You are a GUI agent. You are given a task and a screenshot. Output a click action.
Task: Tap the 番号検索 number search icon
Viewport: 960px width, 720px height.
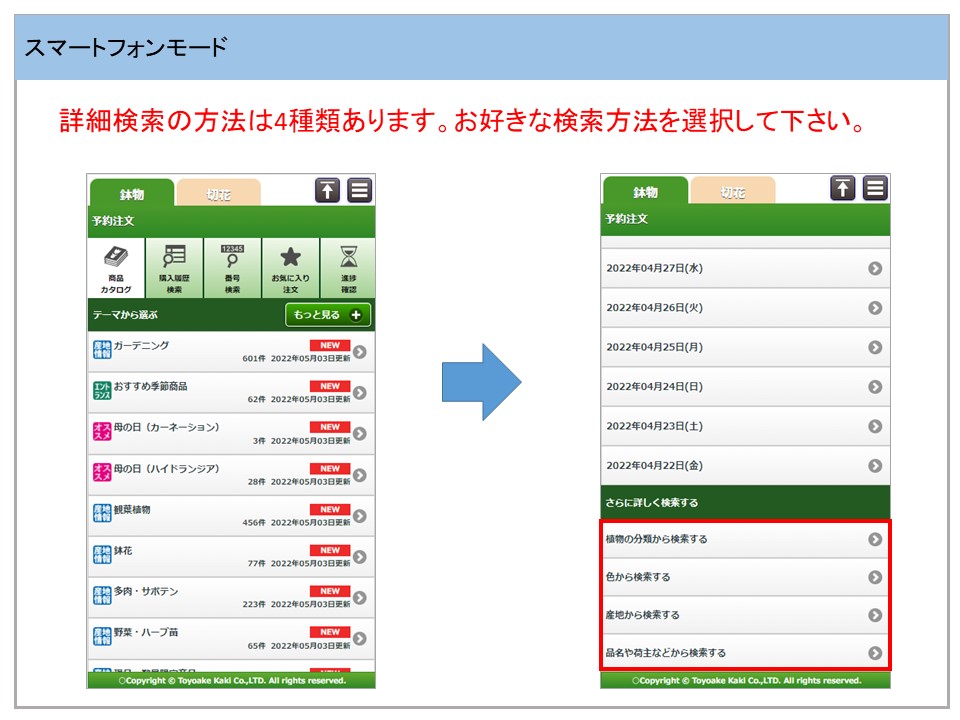coord(232,268)
